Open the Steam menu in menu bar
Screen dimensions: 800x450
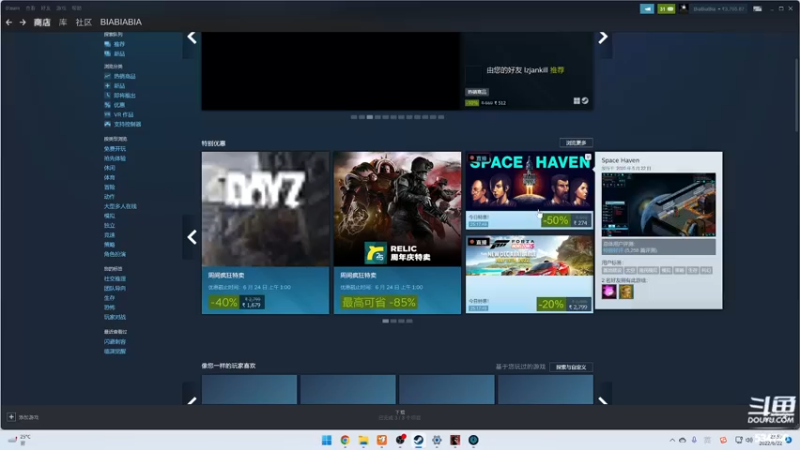click(13, 8)
